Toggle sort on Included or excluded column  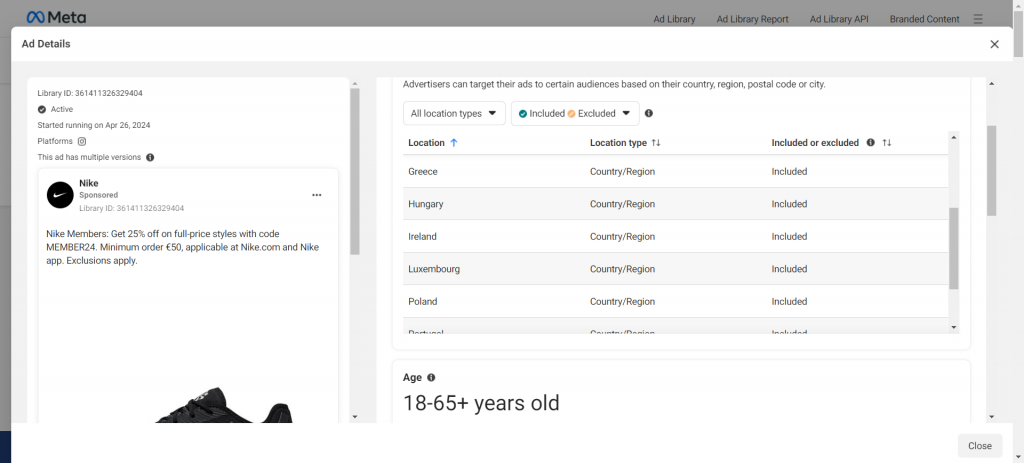(x=887, y=143)
